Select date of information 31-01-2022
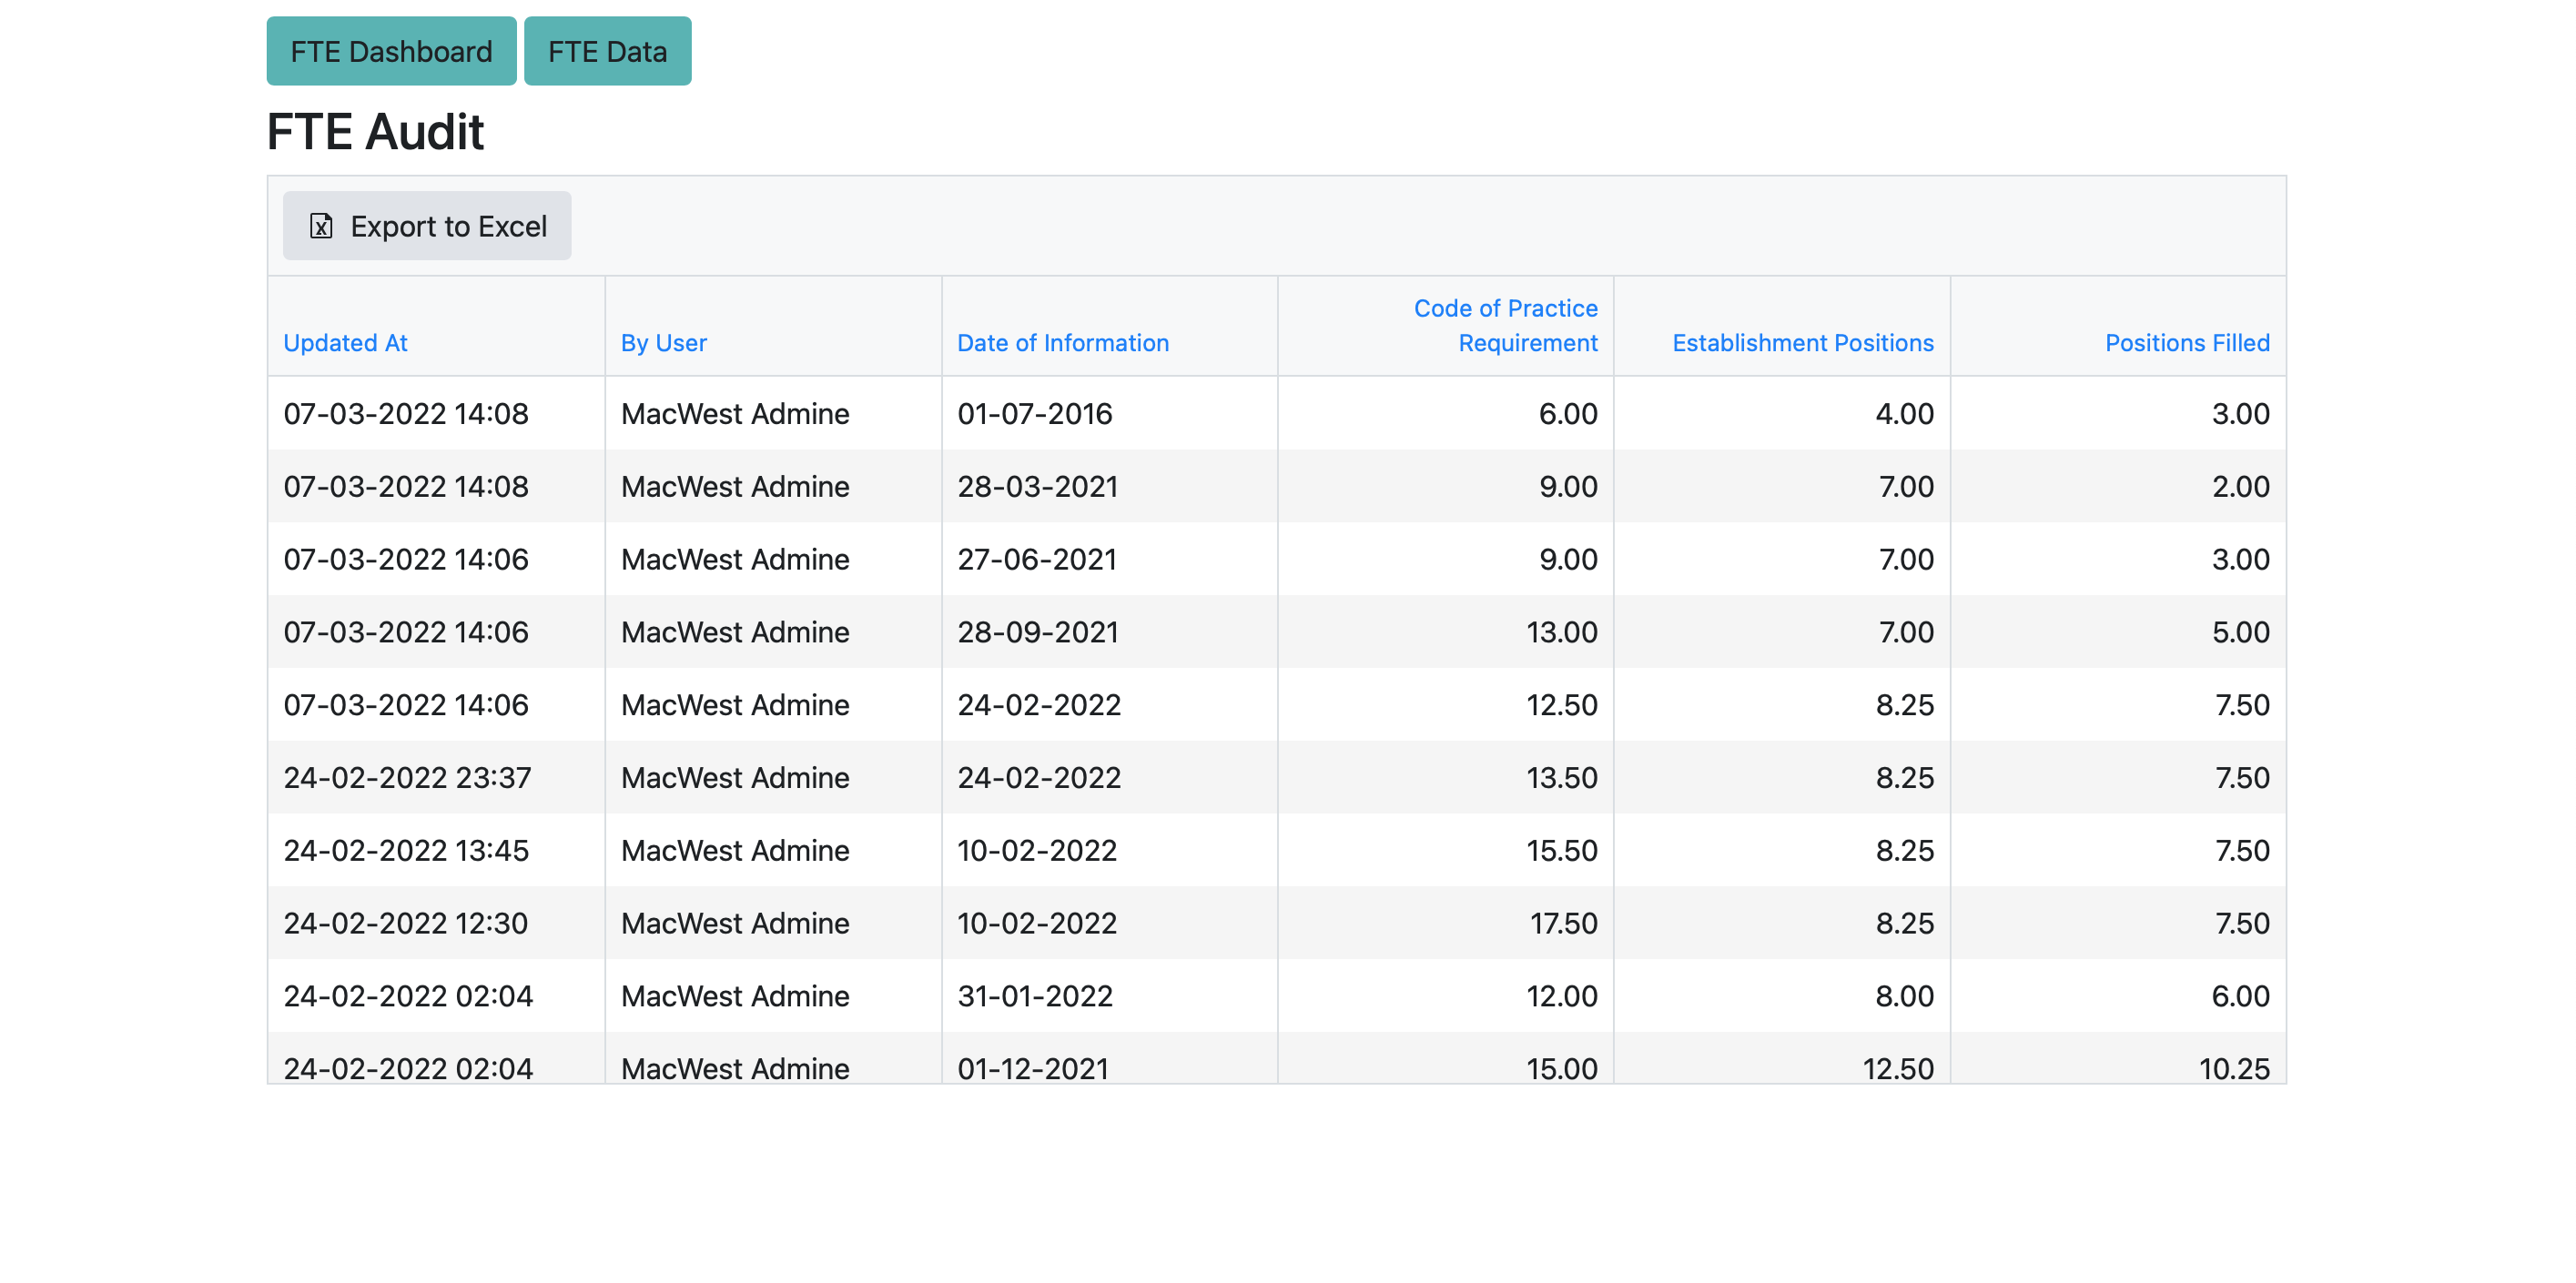The width and height of the screenshot is (2576, 1283). point(1034,996)
